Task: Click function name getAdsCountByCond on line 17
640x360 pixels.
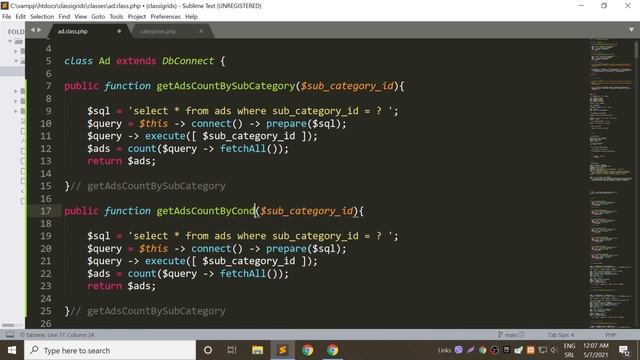Action: point(206,211)
